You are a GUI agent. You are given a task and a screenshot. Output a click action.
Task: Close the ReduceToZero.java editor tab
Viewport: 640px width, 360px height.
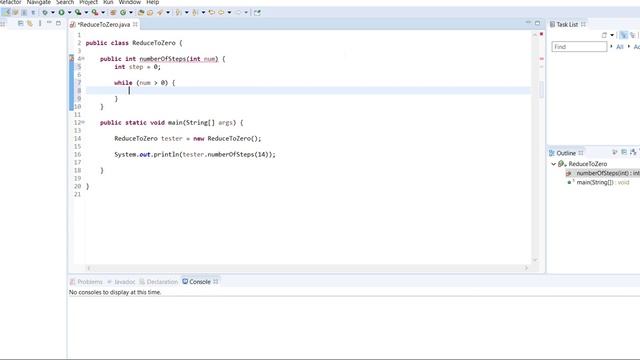pos(135,24)
